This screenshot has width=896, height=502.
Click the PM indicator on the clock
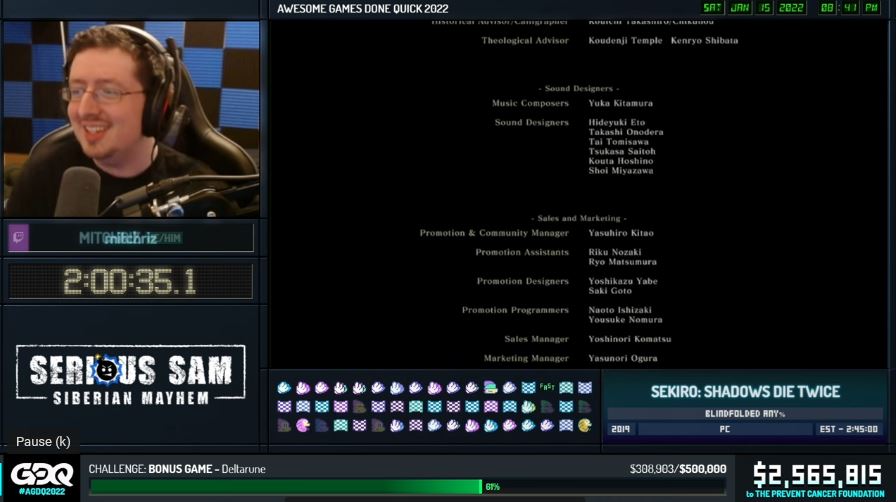coord(871,8)
